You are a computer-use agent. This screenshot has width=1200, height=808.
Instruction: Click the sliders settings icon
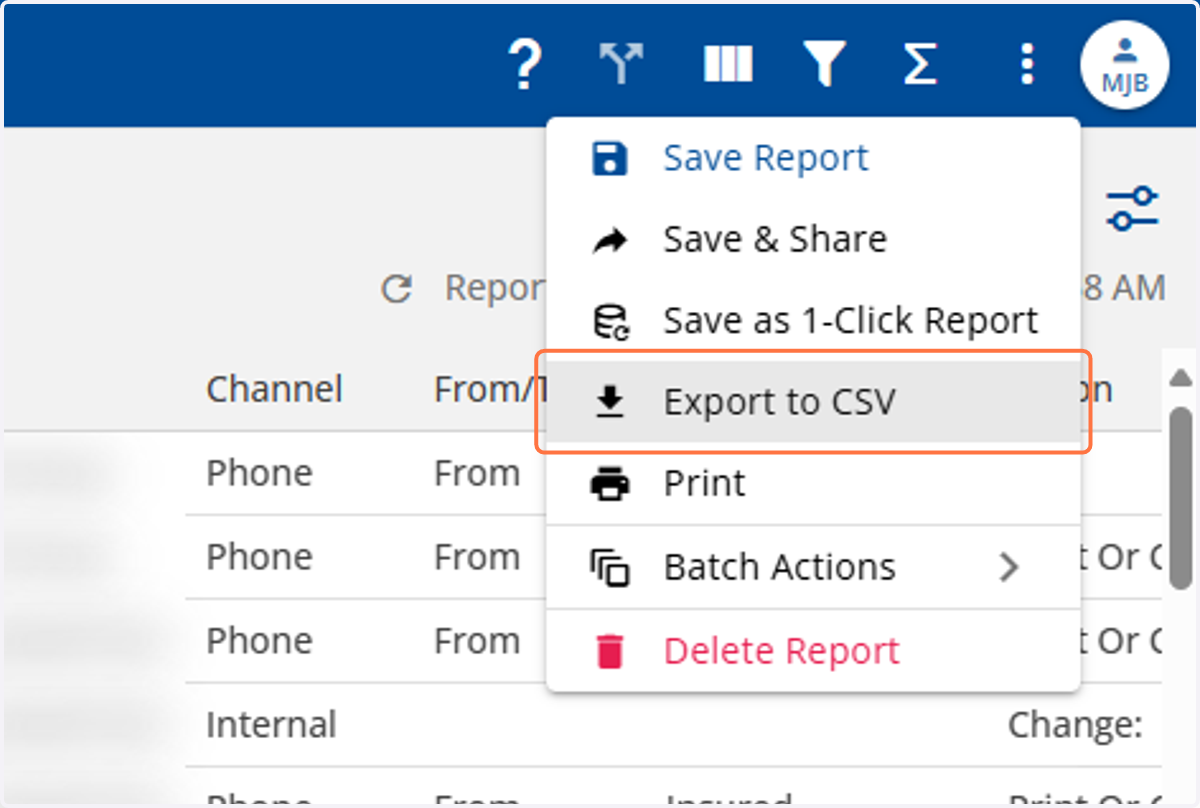[1132, 209]
